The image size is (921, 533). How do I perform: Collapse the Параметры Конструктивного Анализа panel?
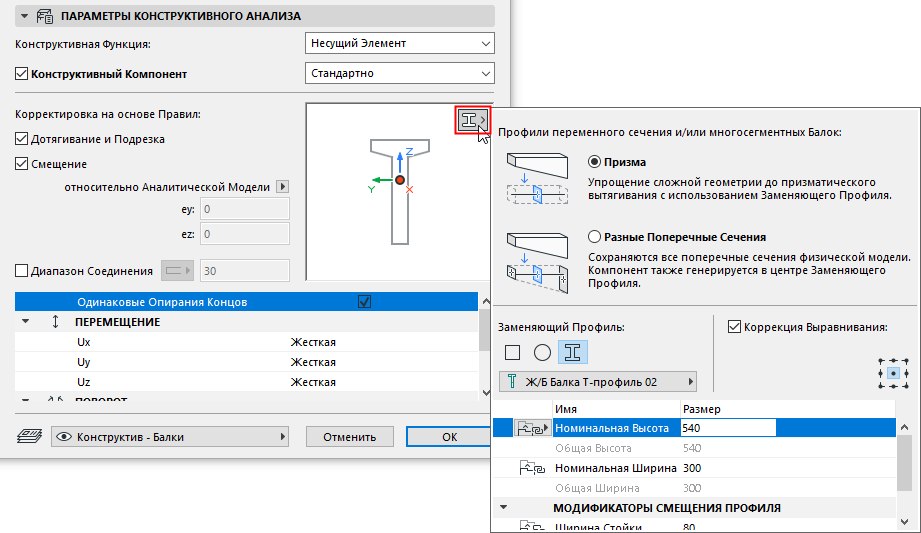point(24,16)
